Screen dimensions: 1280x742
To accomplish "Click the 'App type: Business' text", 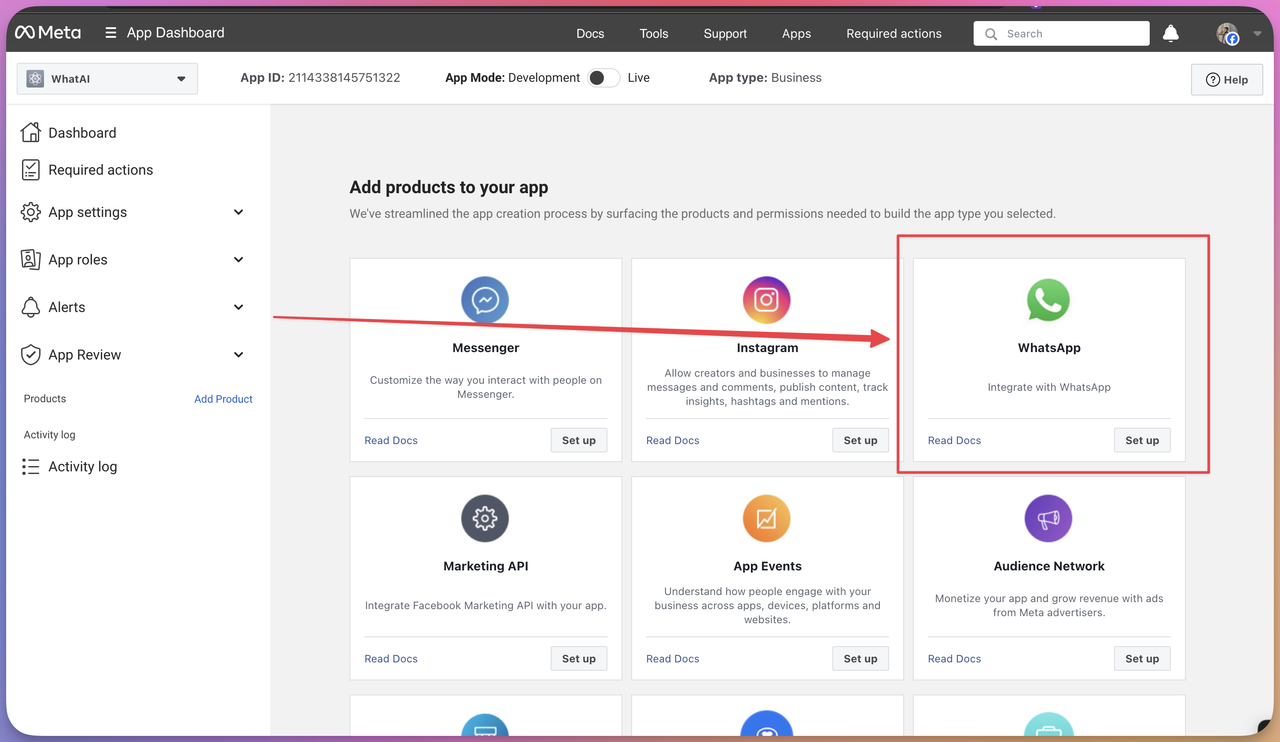I will coord(765,77).
